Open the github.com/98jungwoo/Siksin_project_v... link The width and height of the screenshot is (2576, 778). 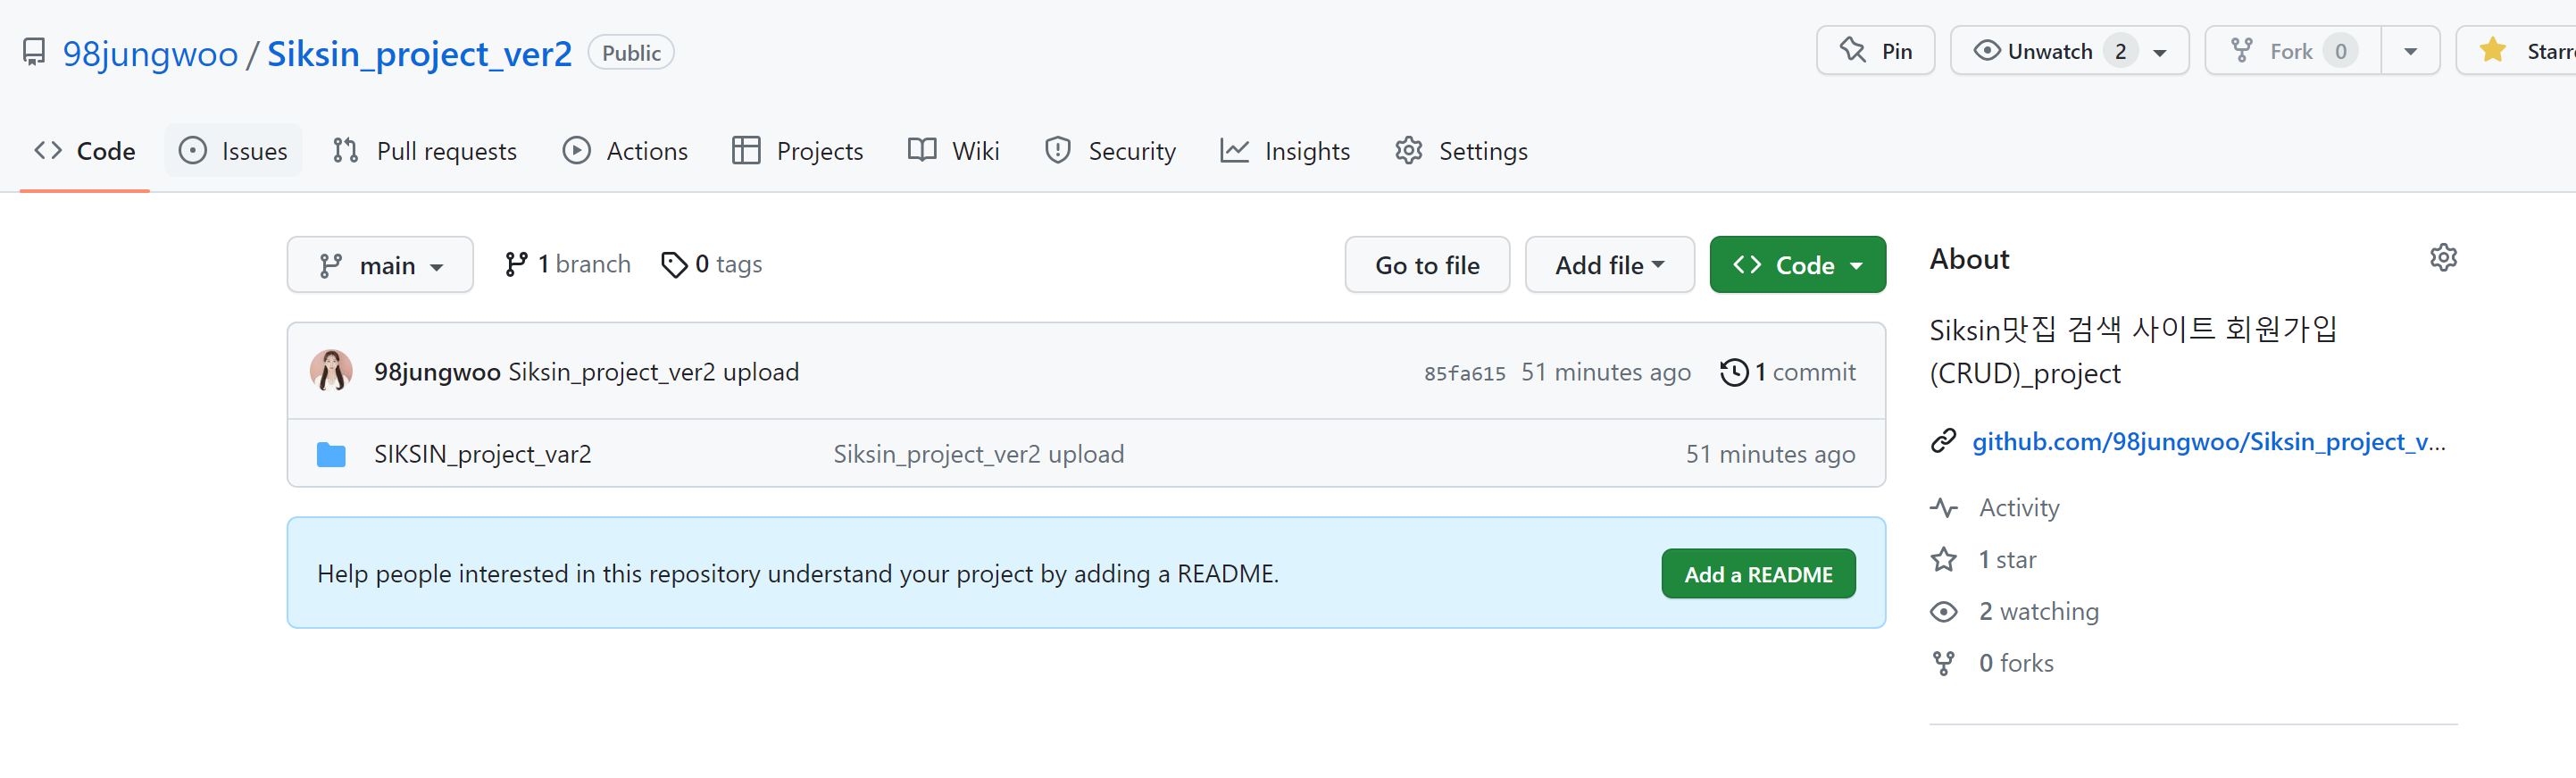click(2209, 441)
